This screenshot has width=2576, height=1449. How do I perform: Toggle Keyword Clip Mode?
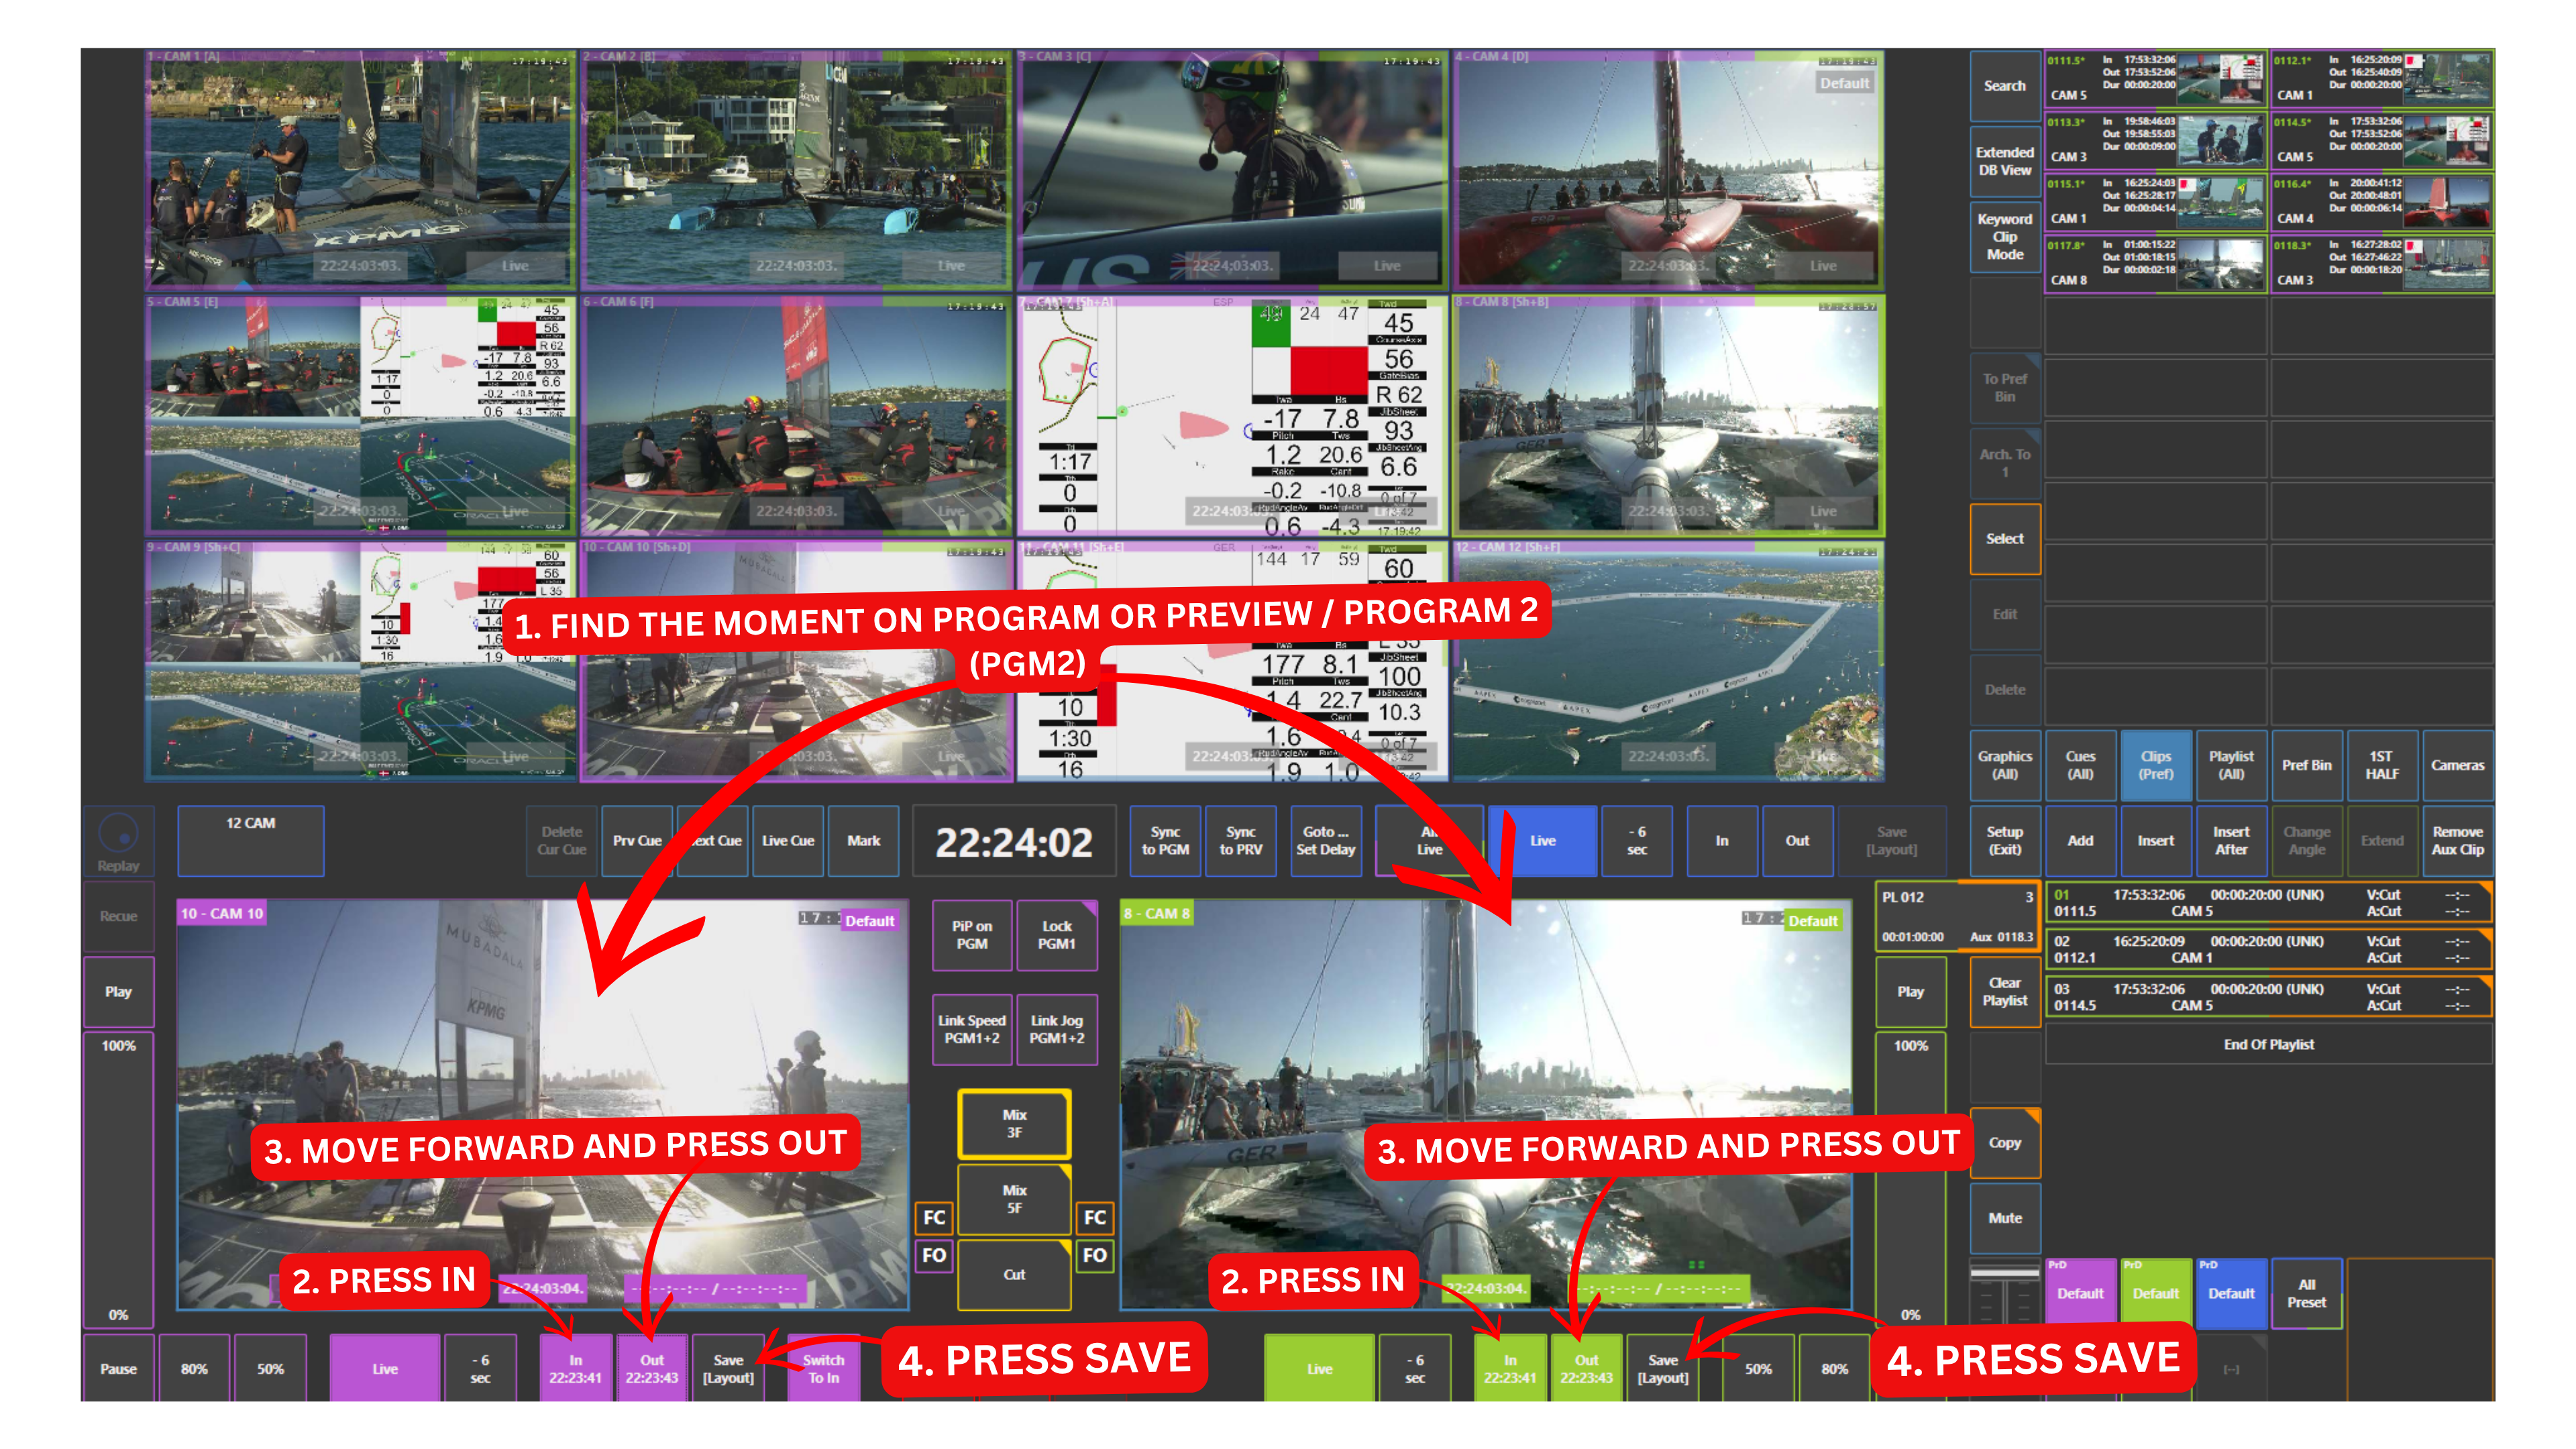coord(2004,236)
